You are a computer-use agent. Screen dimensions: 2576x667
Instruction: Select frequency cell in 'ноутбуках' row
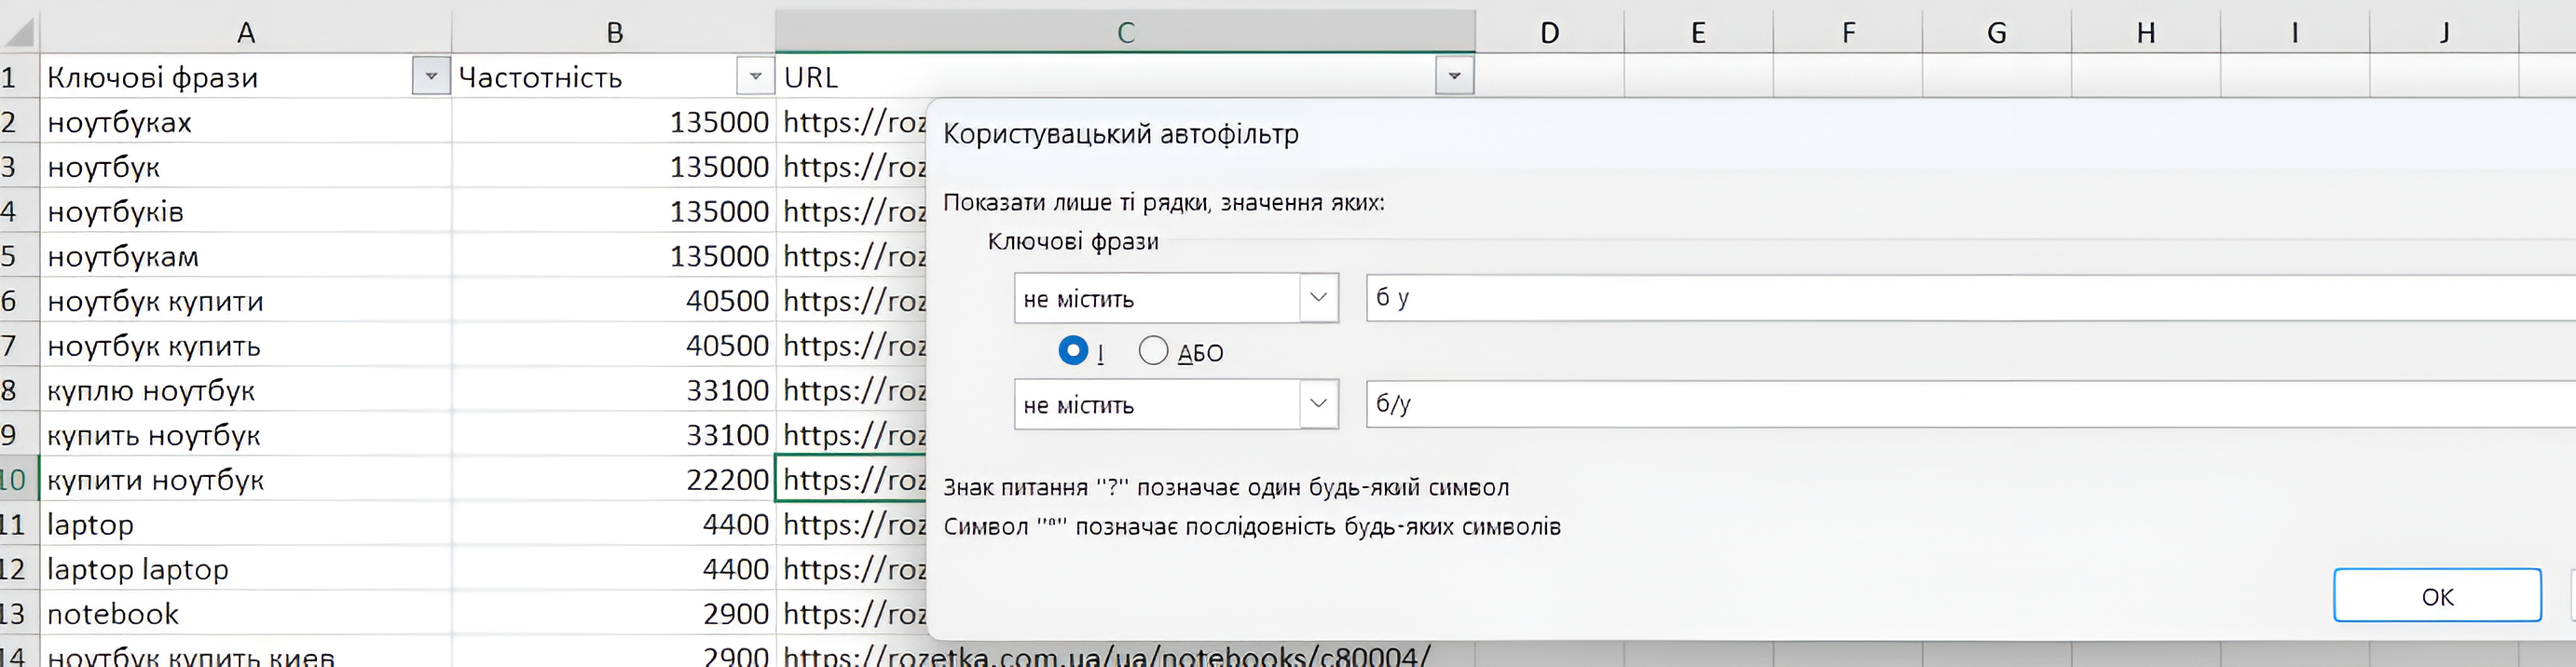[x=614, y=121]
